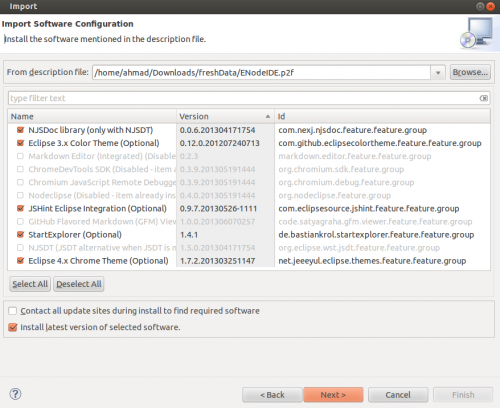Screen dimensions: 500x408
Task: Uncheck Eclipse 4.x Chrome Theme checkbox
Action: point(20,261)
